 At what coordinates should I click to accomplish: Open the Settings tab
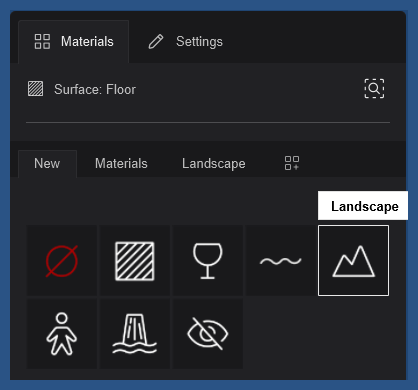click(x=185, y=42)
